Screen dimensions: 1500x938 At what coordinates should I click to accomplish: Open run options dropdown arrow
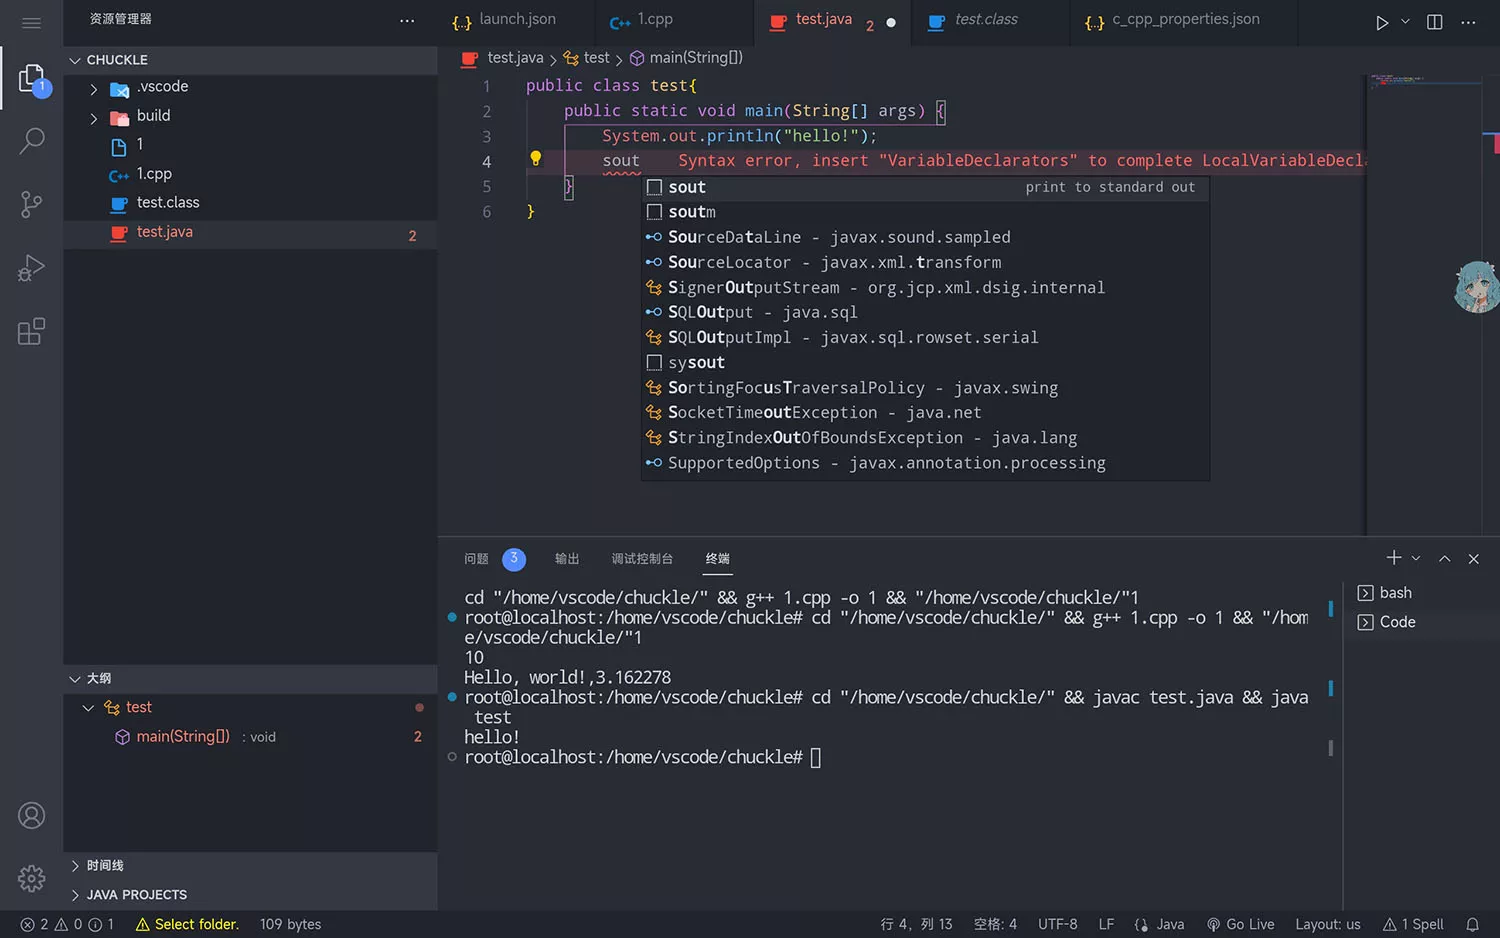(x=1405, y=22)
